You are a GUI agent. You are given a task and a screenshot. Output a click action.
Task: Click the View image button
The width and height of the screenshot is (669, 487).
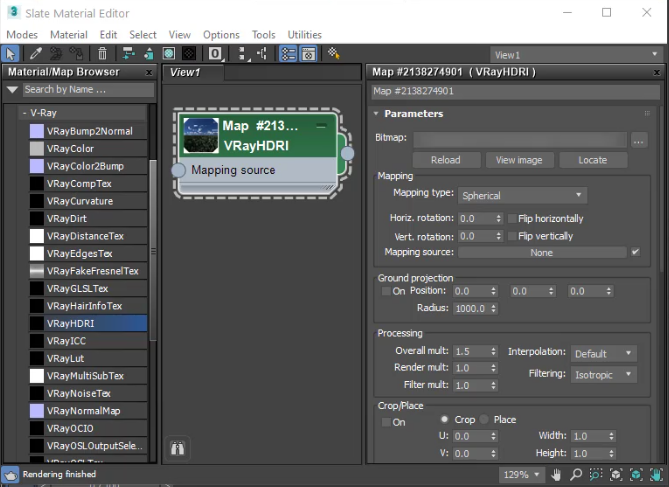point(519,160)
